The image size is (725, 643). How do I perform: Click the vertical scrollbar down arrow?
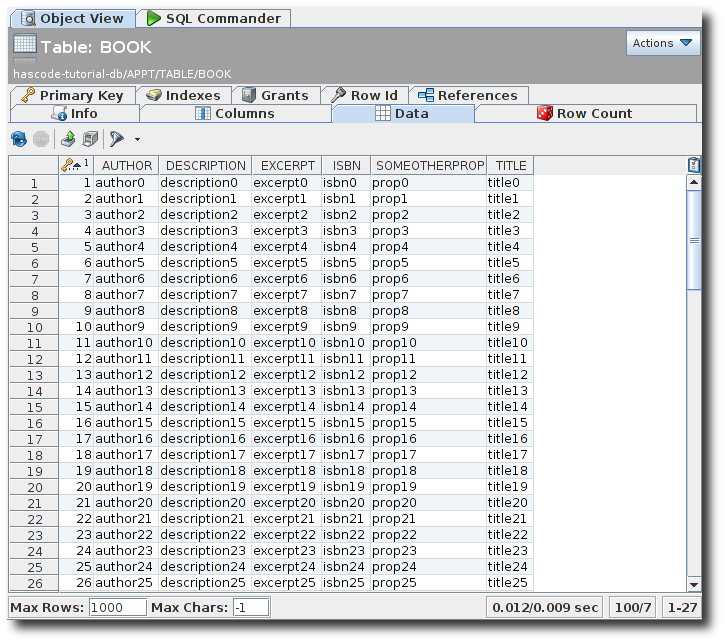pos(694,584)
